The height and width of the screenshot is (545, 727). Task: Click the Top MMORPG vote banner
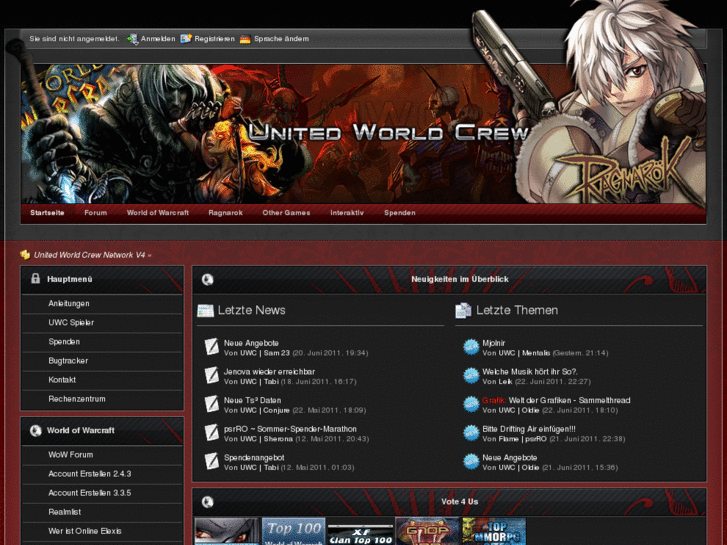coord(494,532)
